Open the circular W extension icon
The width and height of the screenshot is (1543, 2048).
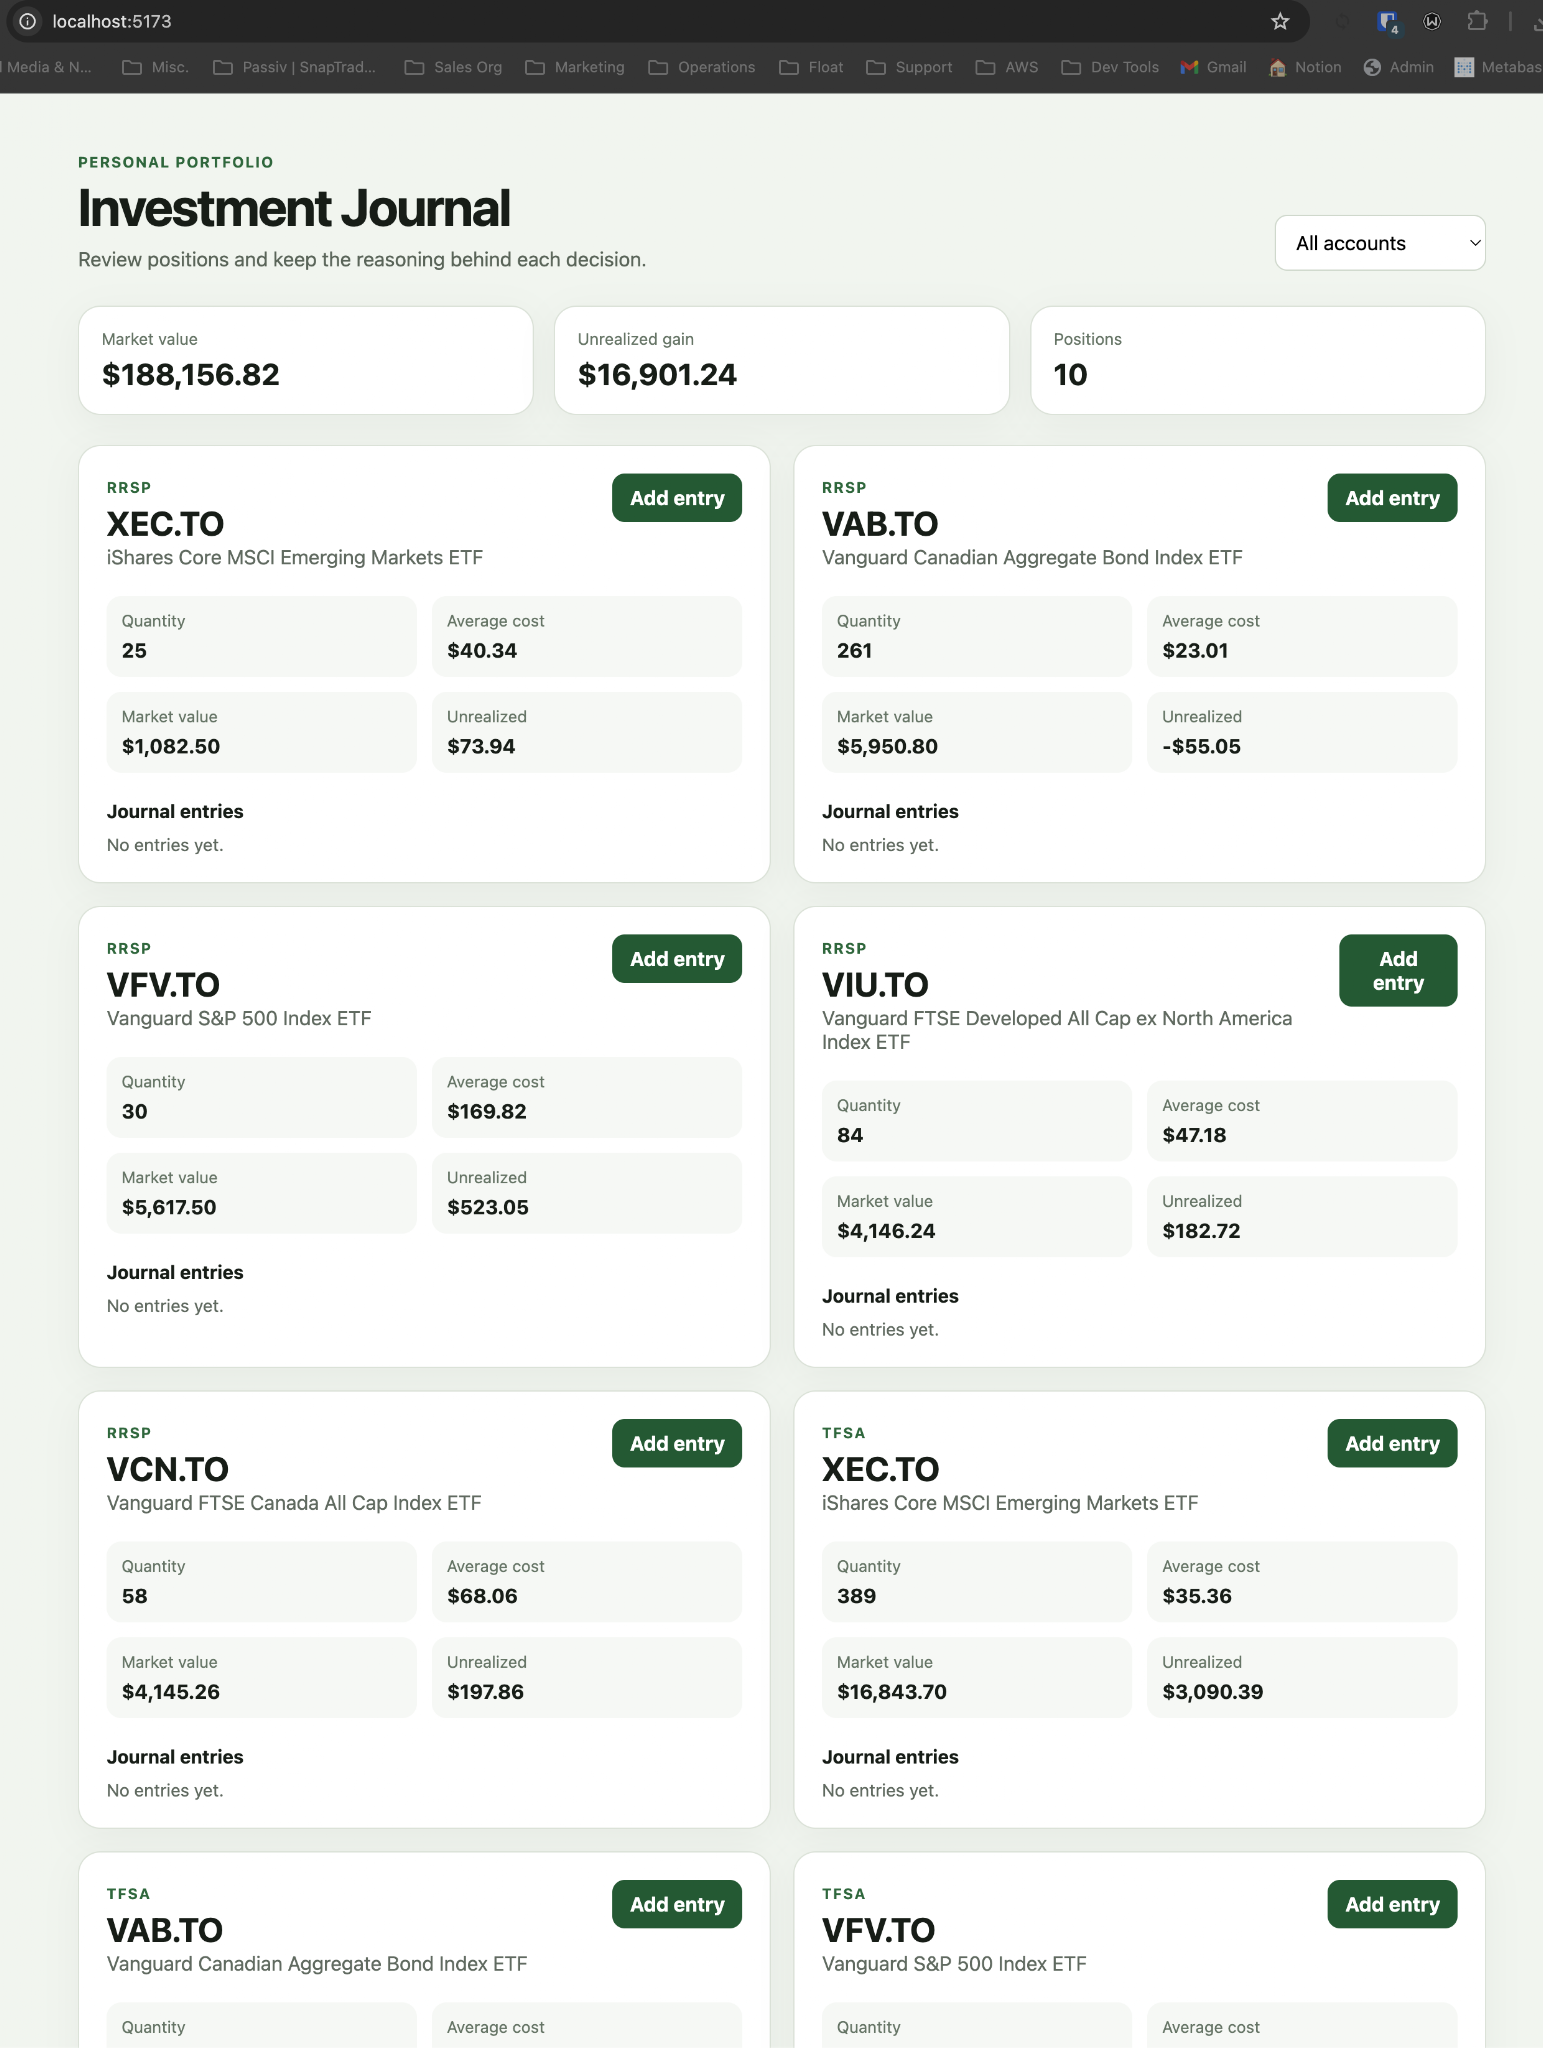pyautogui.click(x=1432, y=21)
